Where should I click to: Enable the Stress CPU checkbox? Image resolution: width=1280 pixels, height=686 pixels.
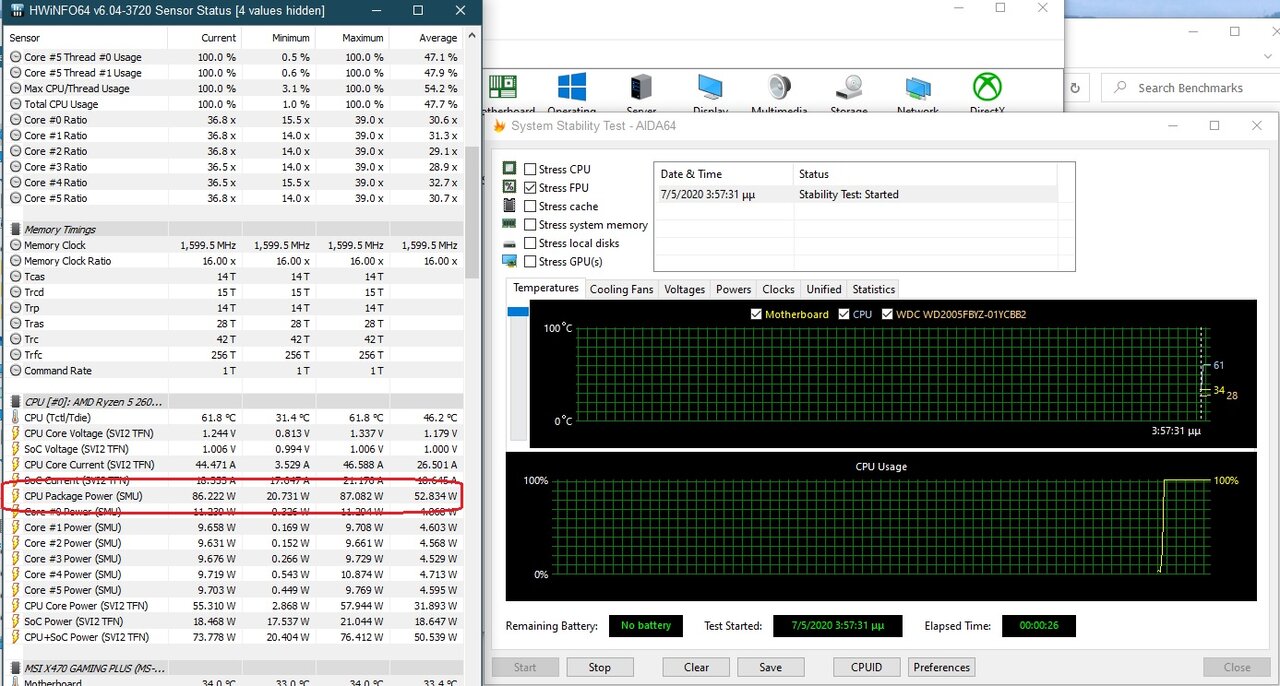(530, 169)
